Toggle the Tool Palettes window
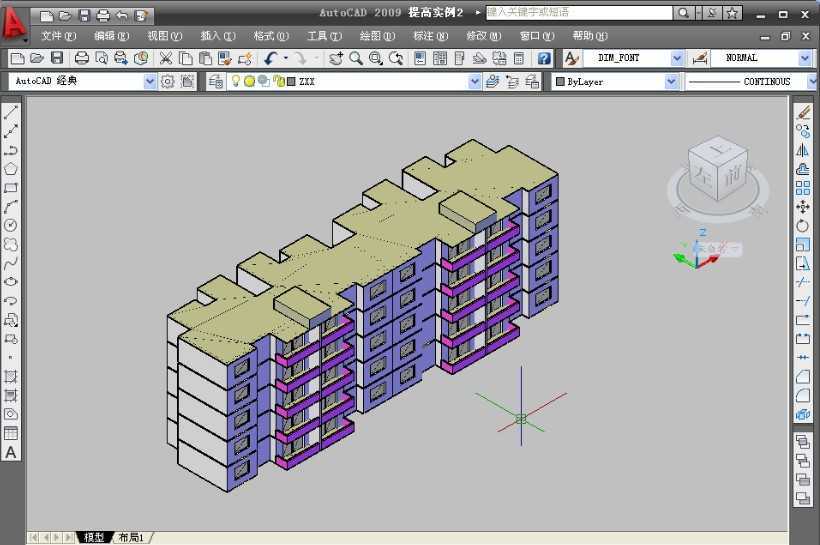The height and width of the screenshot is (545, 820). (x=459, y=58)
